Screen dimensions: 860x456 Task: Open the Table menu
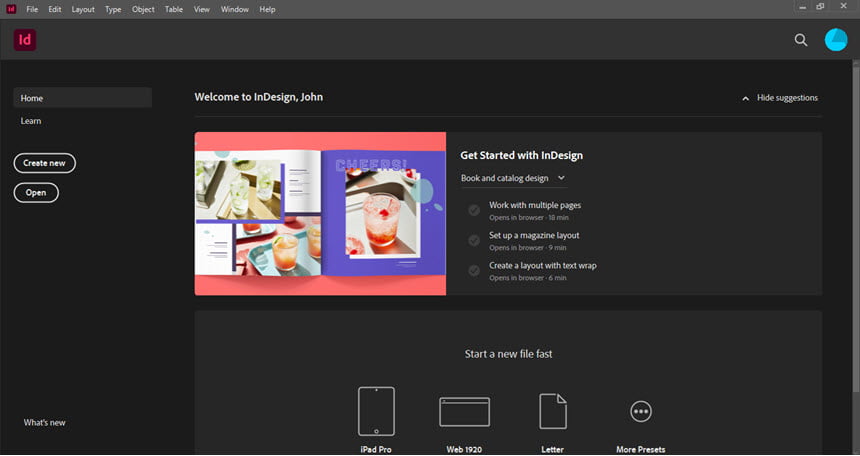coord(174,9)
